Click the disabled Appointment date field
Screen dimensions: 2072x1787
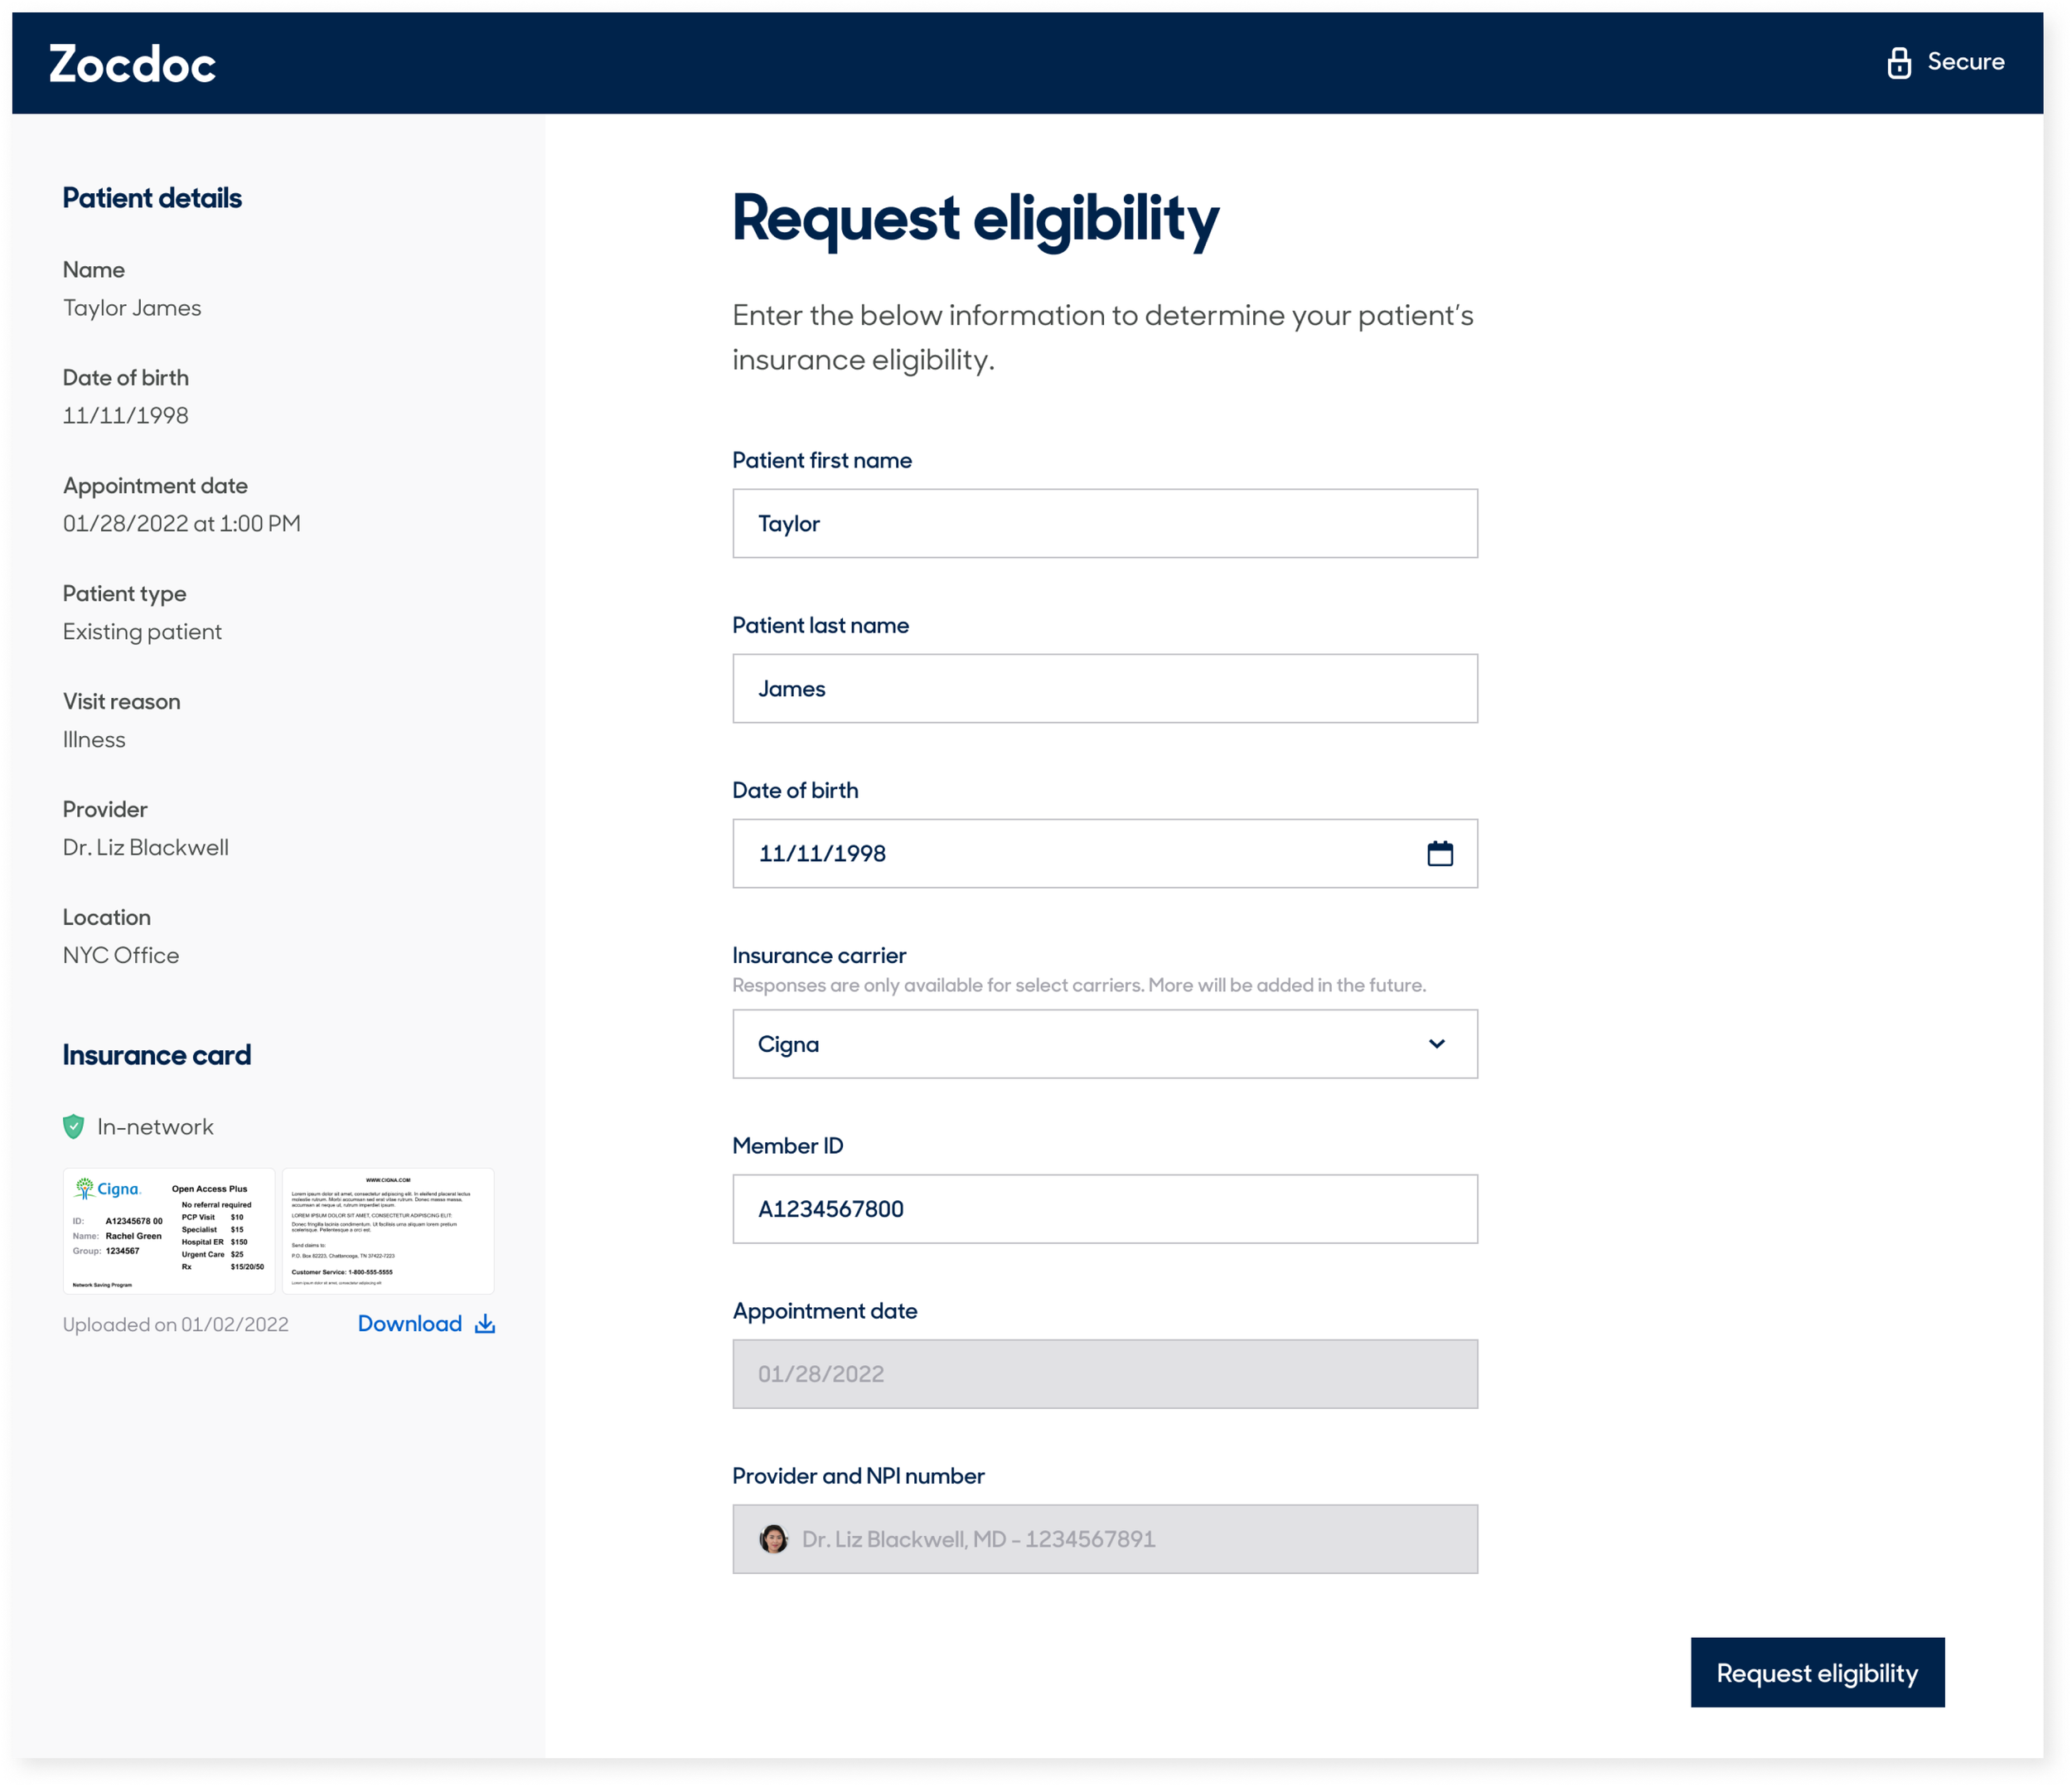click(1104, 1374)
